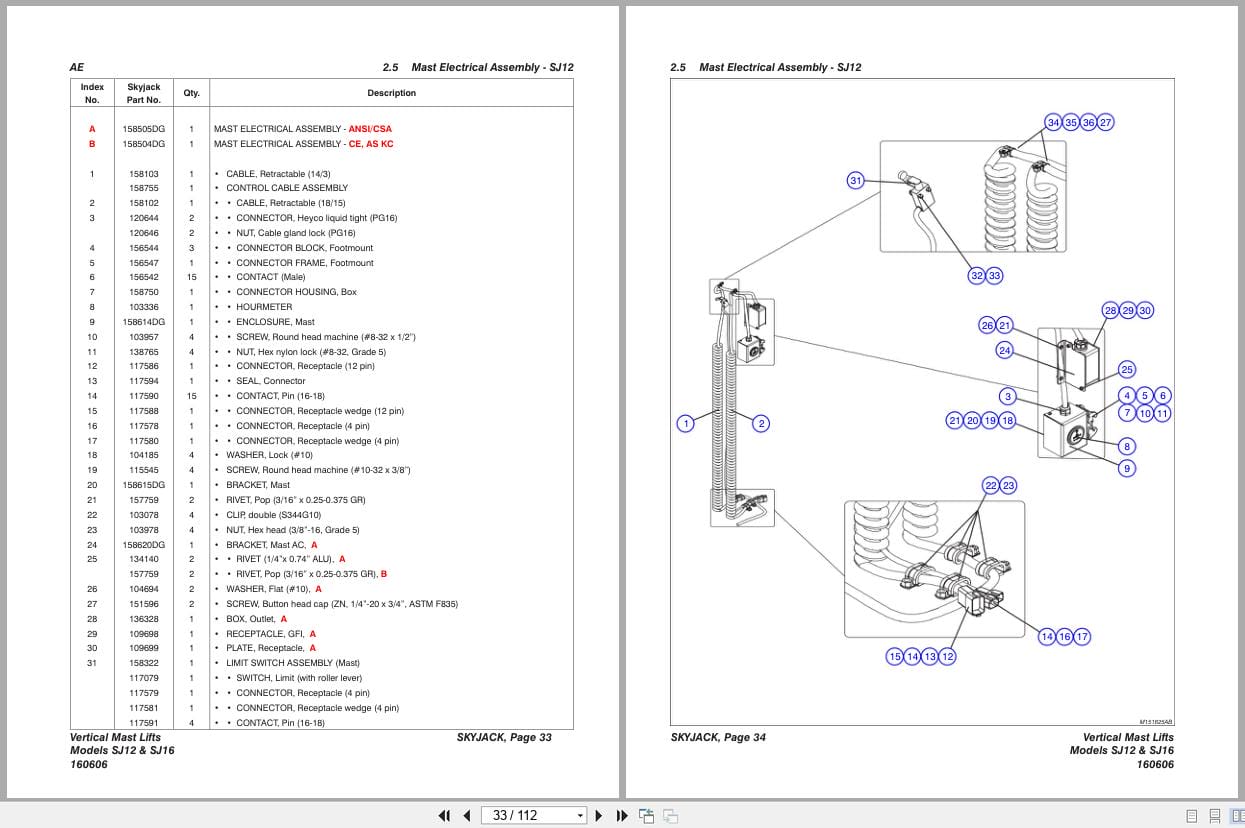This screenshot has width=1245, height=828.
Task: Click 'ANSI/CSA' red text
Action: coord(370,129)
